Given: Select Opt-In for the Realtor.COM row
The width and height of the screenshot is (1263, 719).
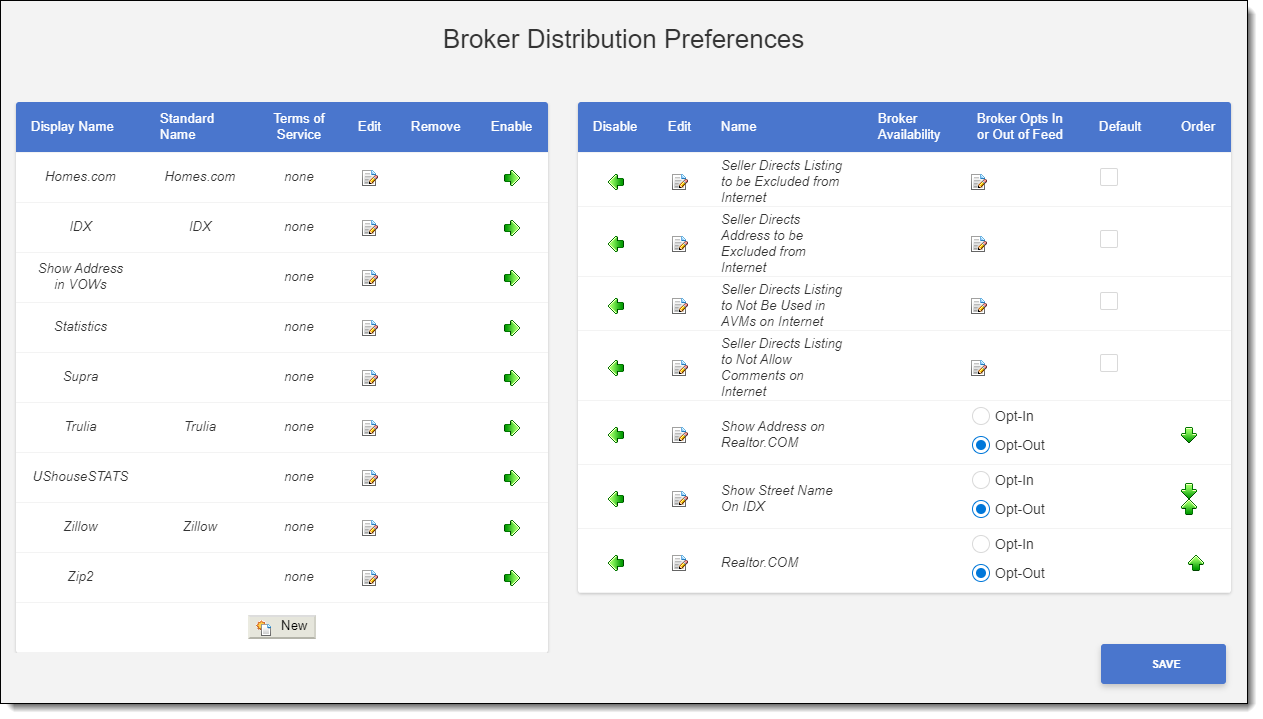Looking at the screenshot, I should point(980,544).
